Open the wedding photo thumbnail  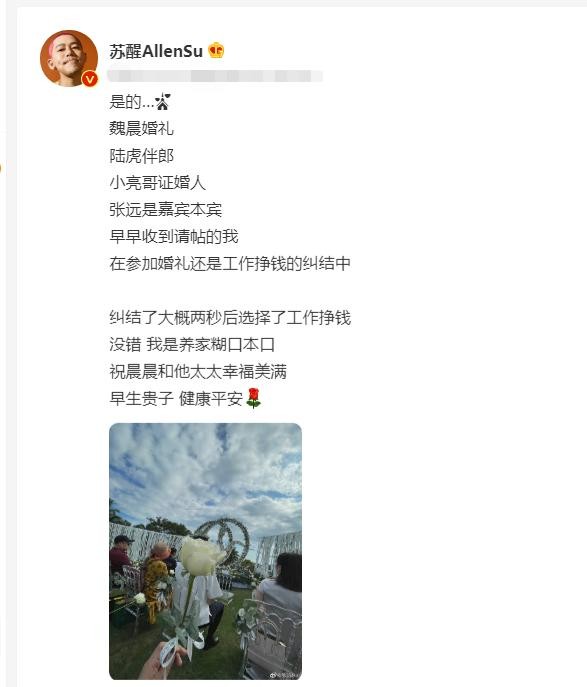click(205, 551)
